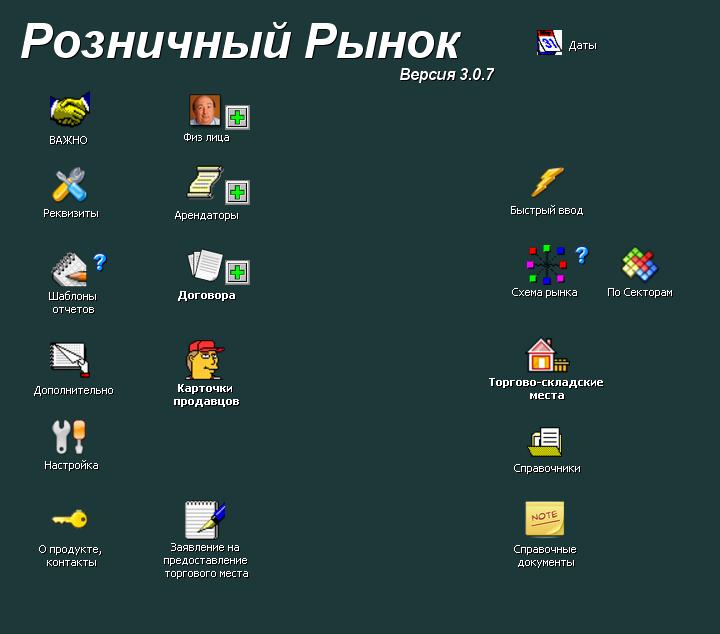This screenshot has width=720, height=634.
Task: Open Торгово-складские места house icon
Action: pos(547,355)
